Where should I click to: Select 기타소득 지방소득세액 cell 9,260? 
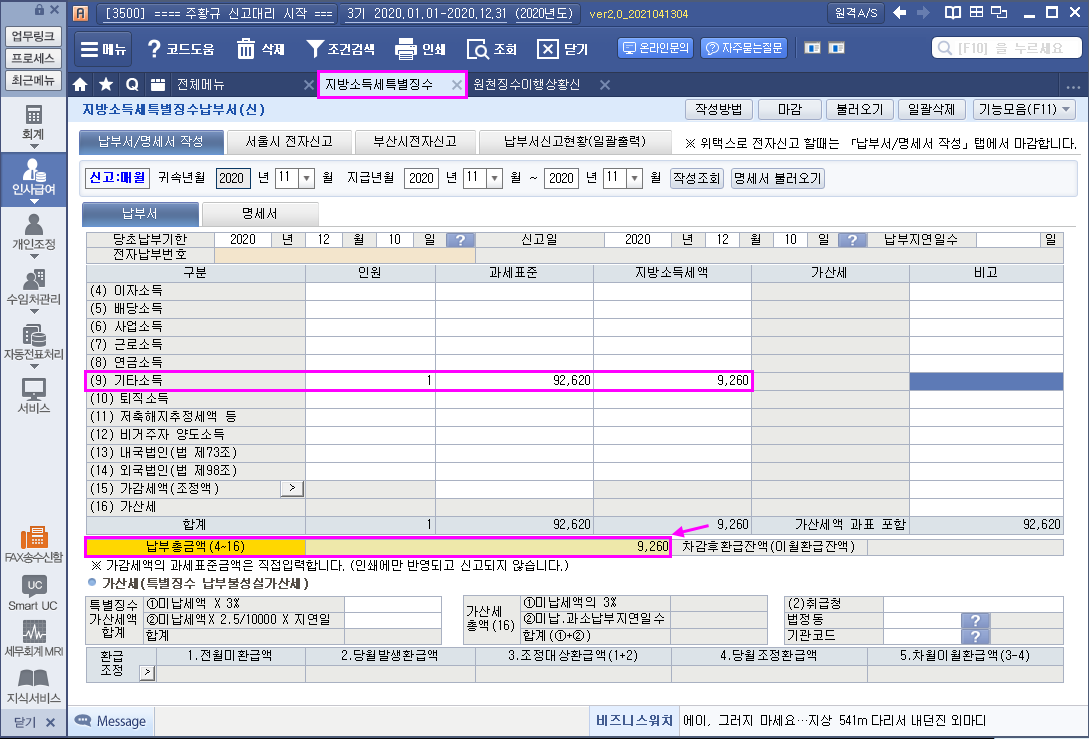tap(672, 381)
